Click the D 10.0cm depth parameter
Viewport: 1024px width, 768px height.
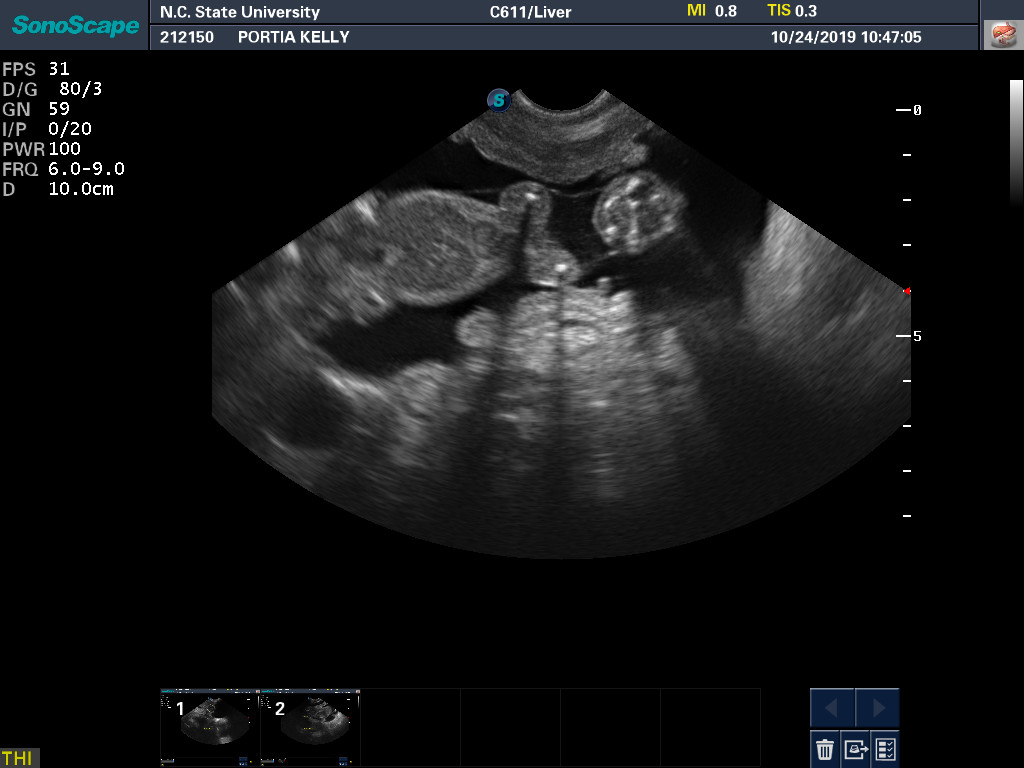pyautogui.click(x=58, y=189)
